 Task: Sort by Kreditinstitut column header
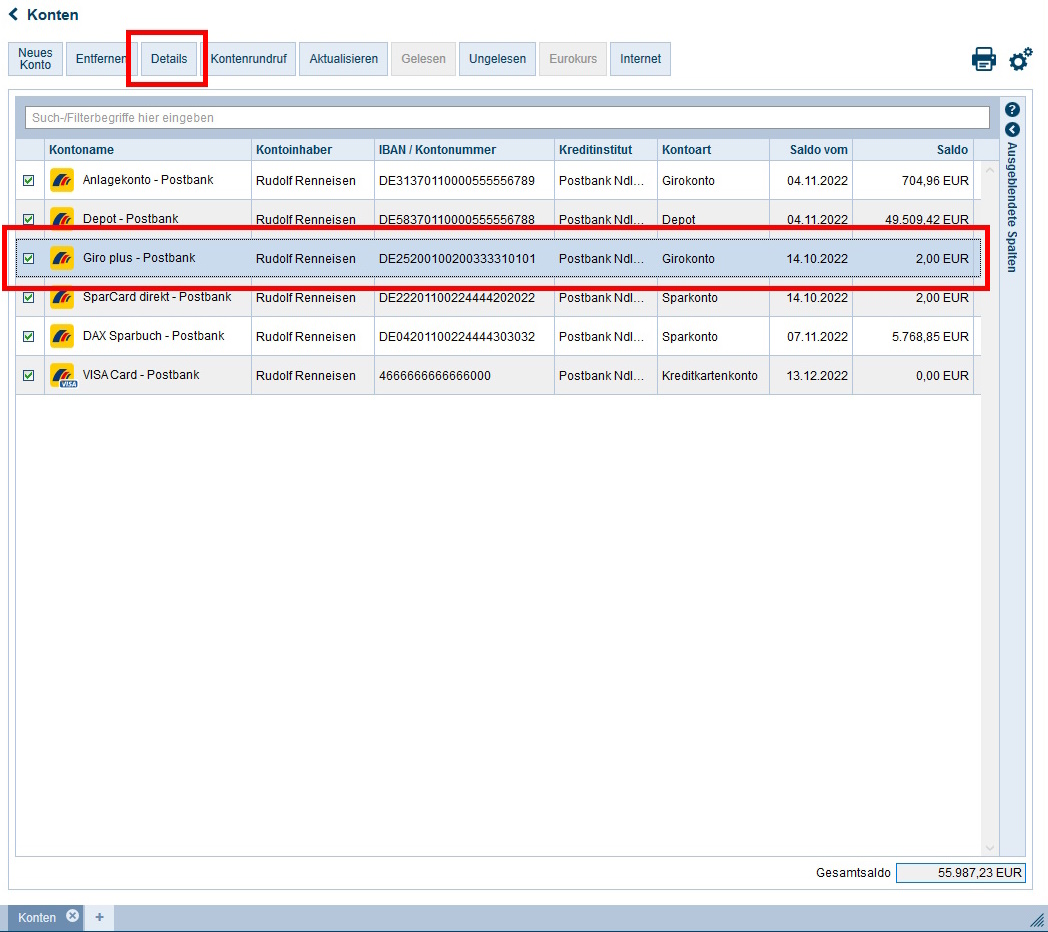click(x=606, y=150)
